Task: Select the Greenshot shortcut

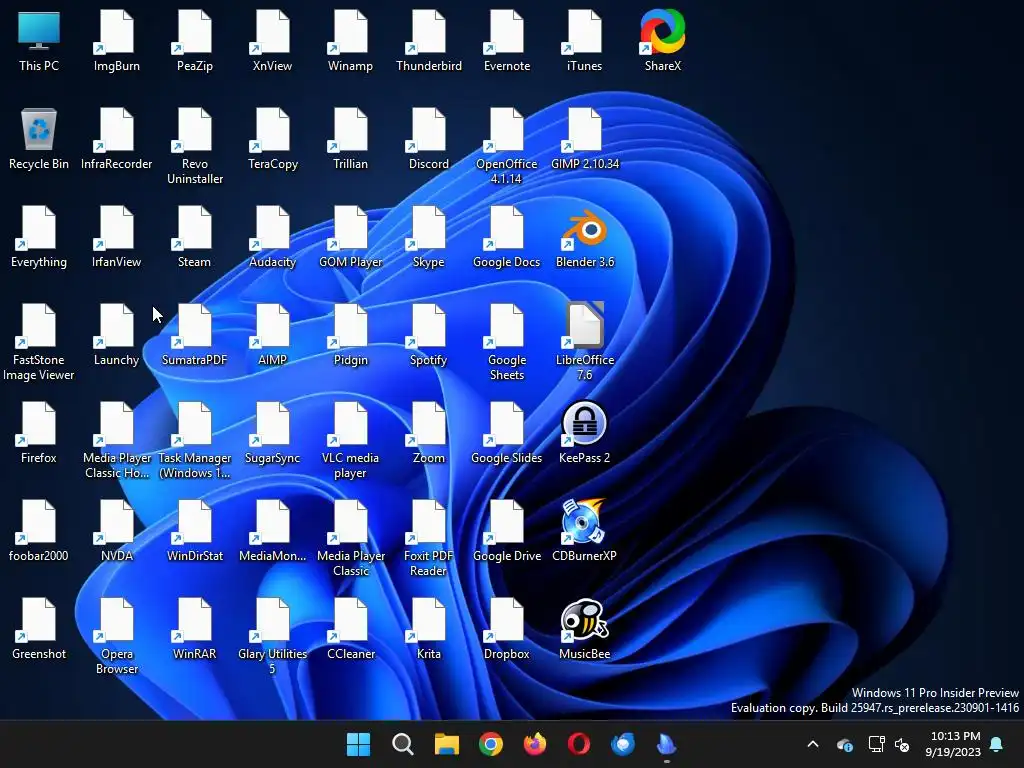Action: [x=39, y=628]
